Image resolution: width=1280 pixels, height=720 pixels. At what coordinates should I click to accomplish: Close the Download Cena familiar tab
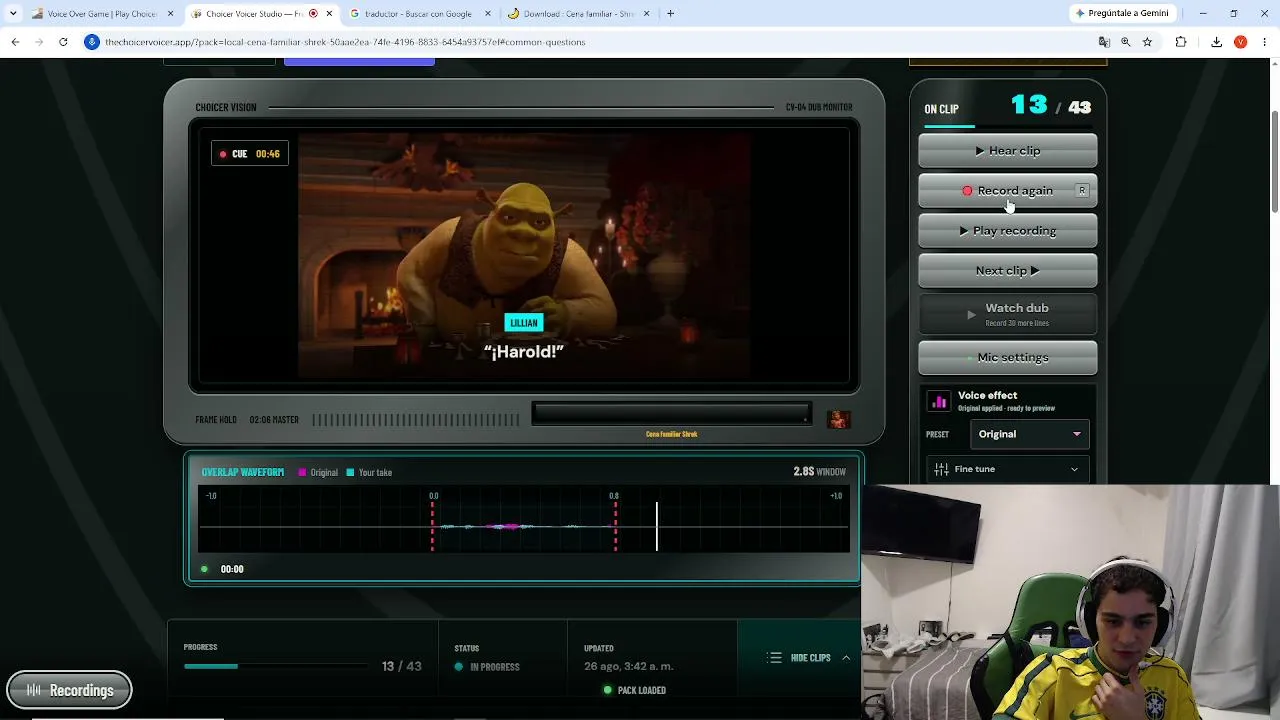(x=647, y=14)
